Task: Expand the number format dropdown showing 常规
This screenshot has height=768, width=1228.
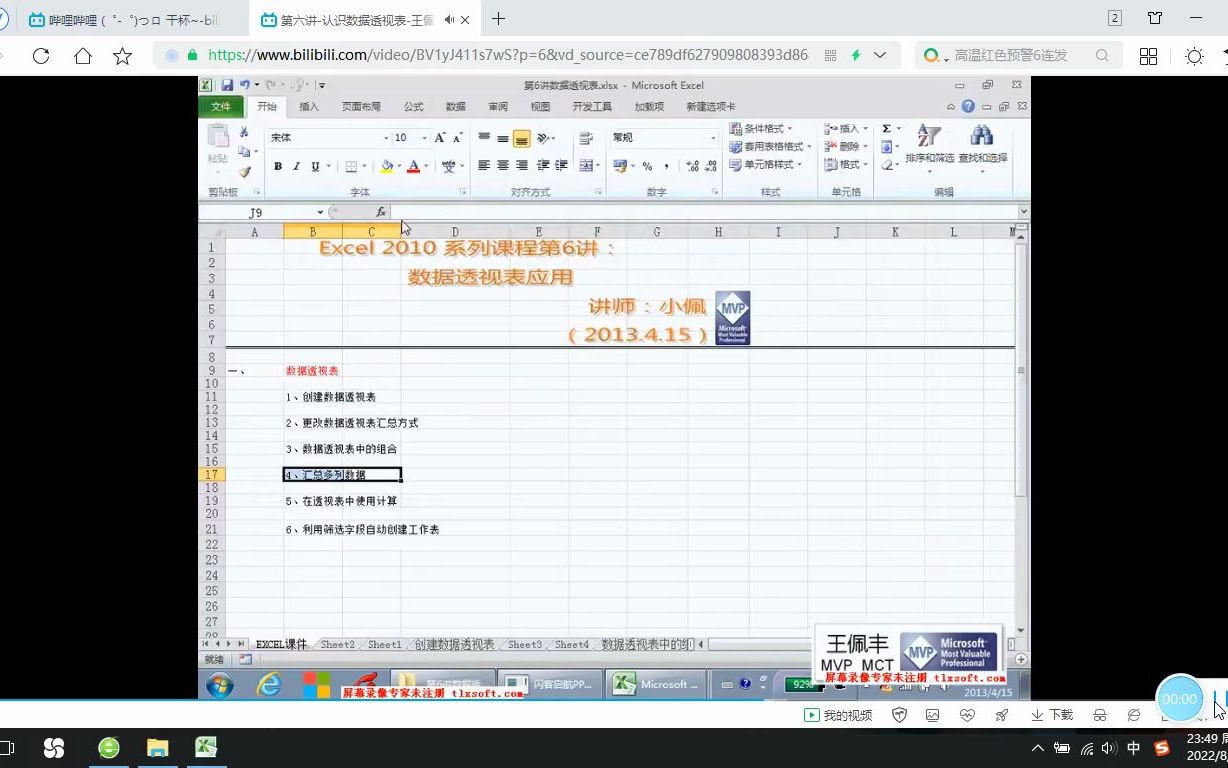Action: coord(713,138)
